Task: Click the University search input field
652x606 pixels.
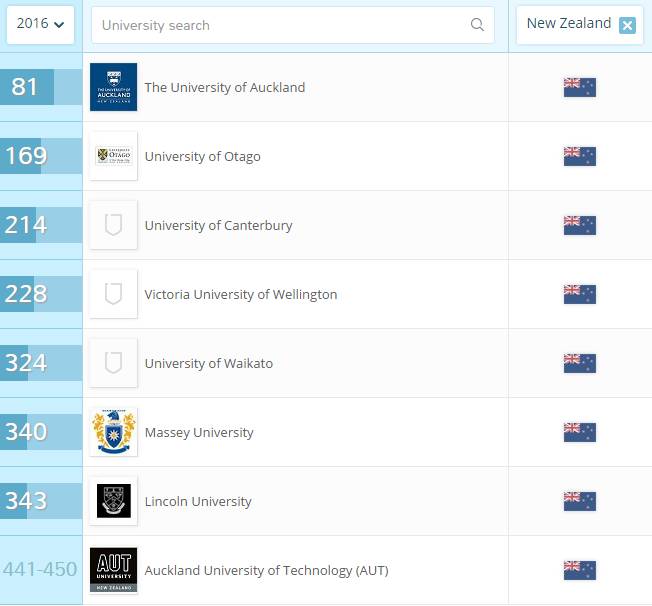Action: coord(280,25)
